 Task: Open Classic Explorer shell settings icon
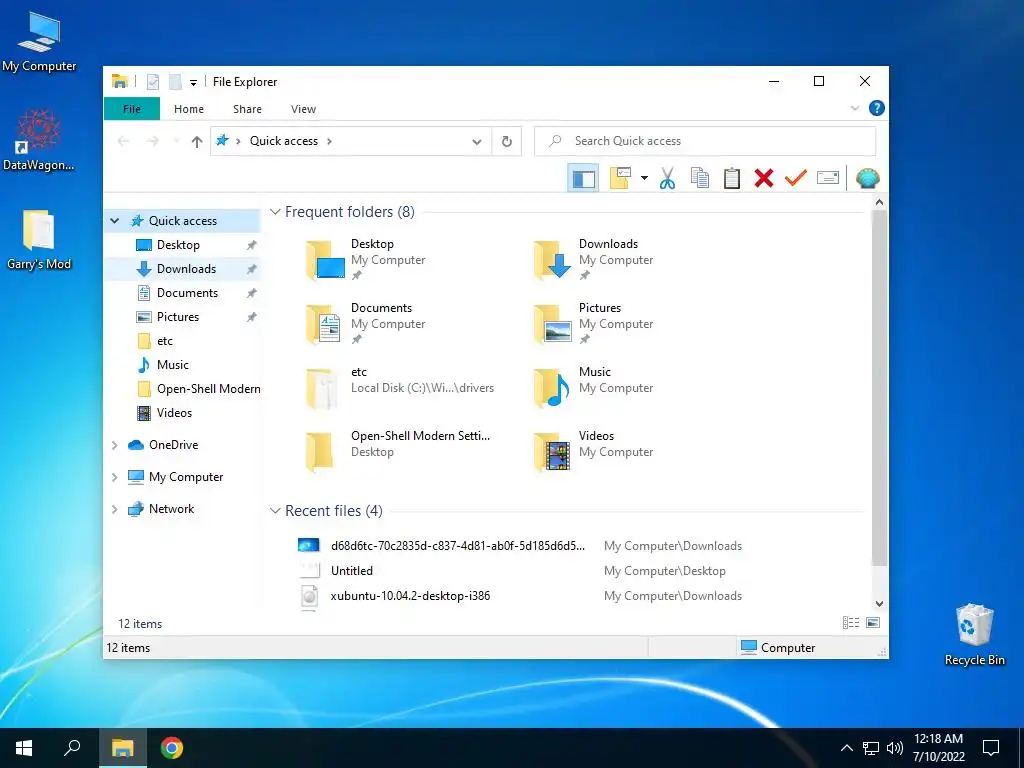867,178
